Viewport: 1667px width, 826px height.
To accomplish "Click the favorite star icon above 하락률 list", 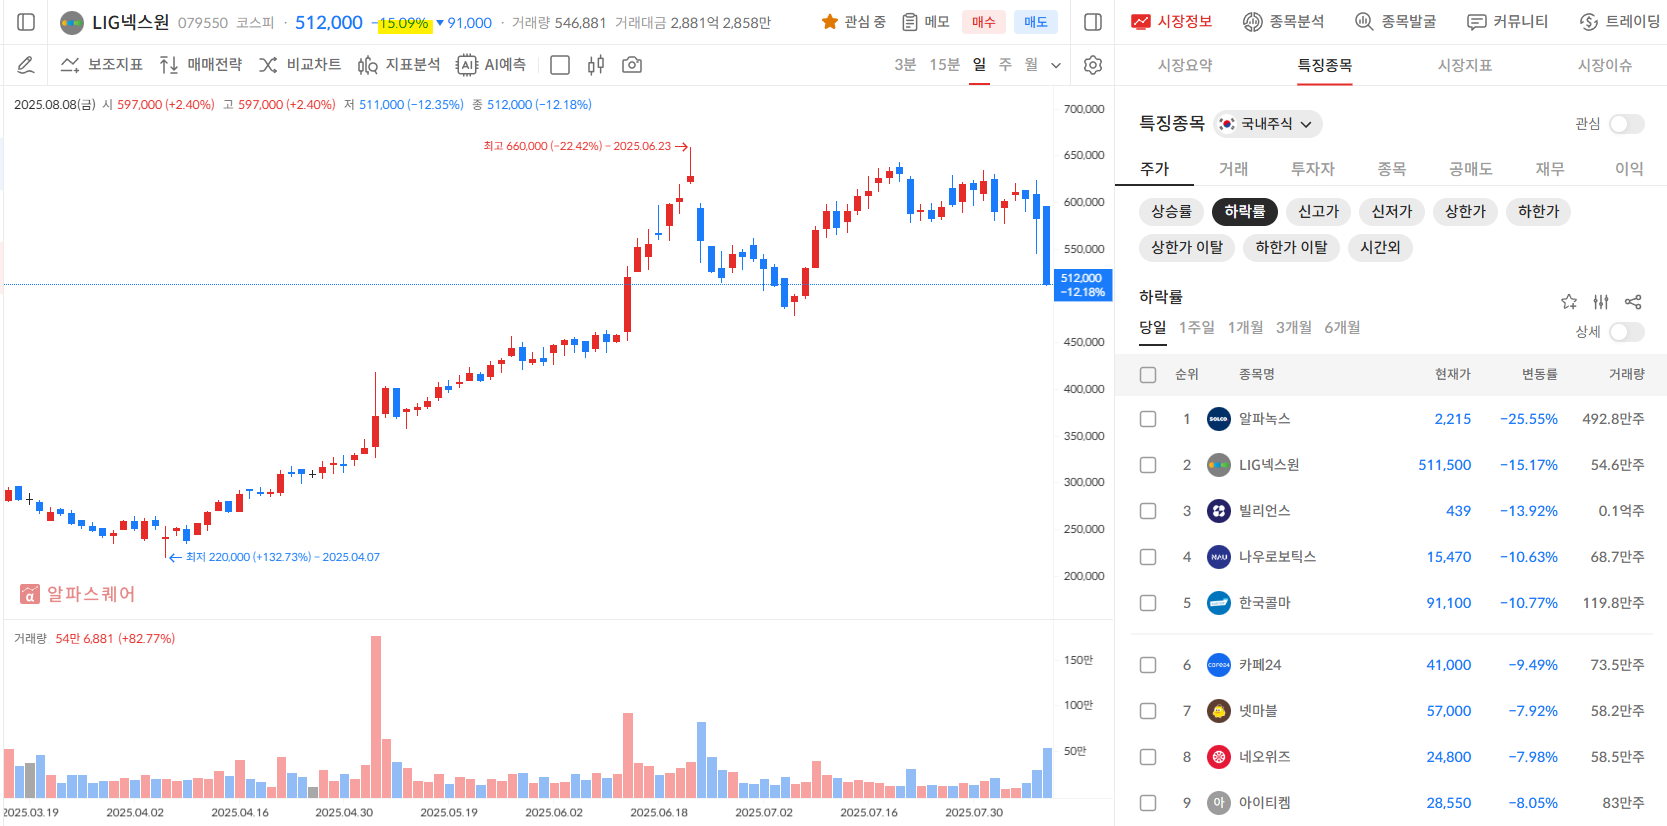I will point(1569,302).
